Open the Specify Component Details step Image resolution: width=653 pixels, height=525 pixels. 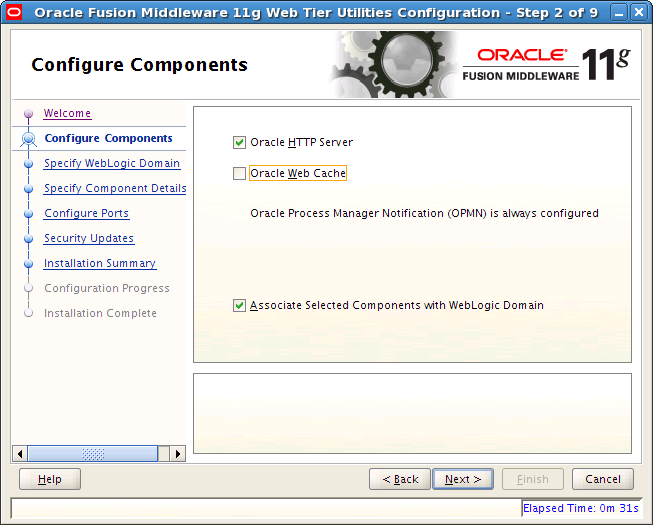click(115, 188)
